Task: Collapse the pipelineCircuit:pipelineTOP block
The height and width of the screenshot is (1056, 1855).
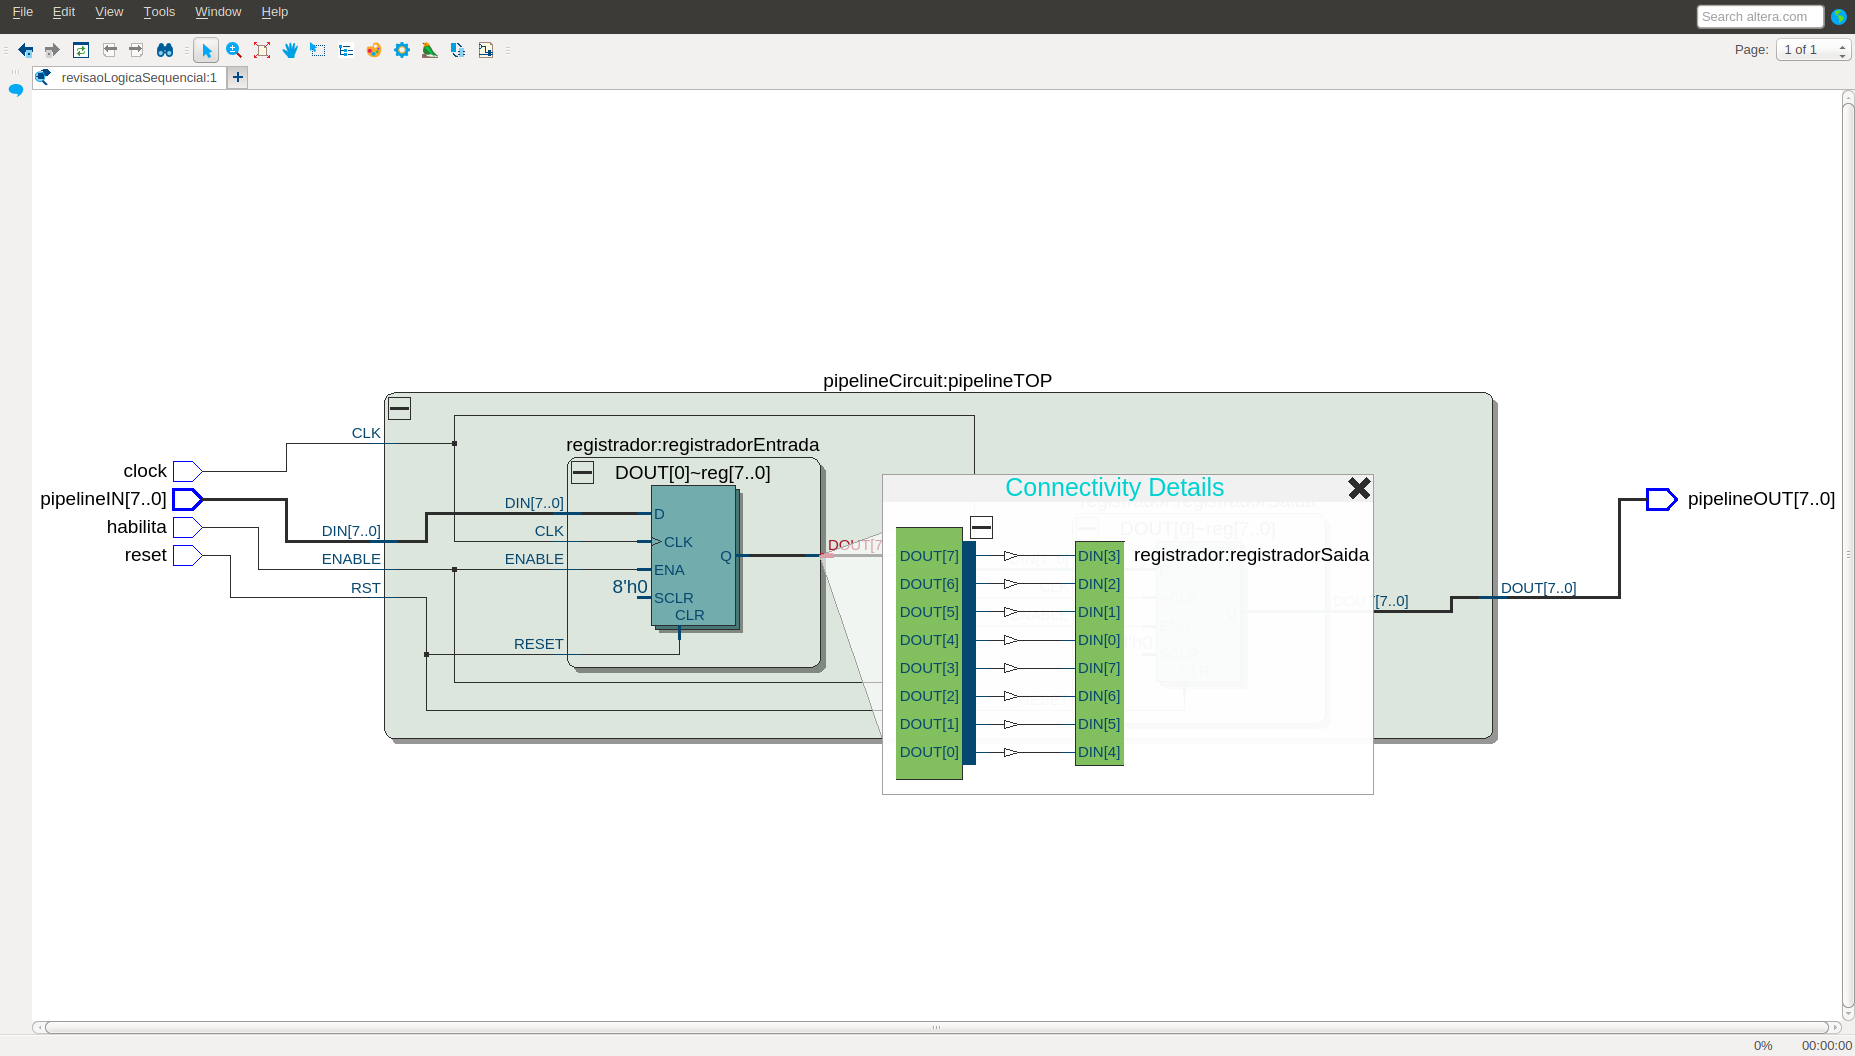Action: click(399, 408)
